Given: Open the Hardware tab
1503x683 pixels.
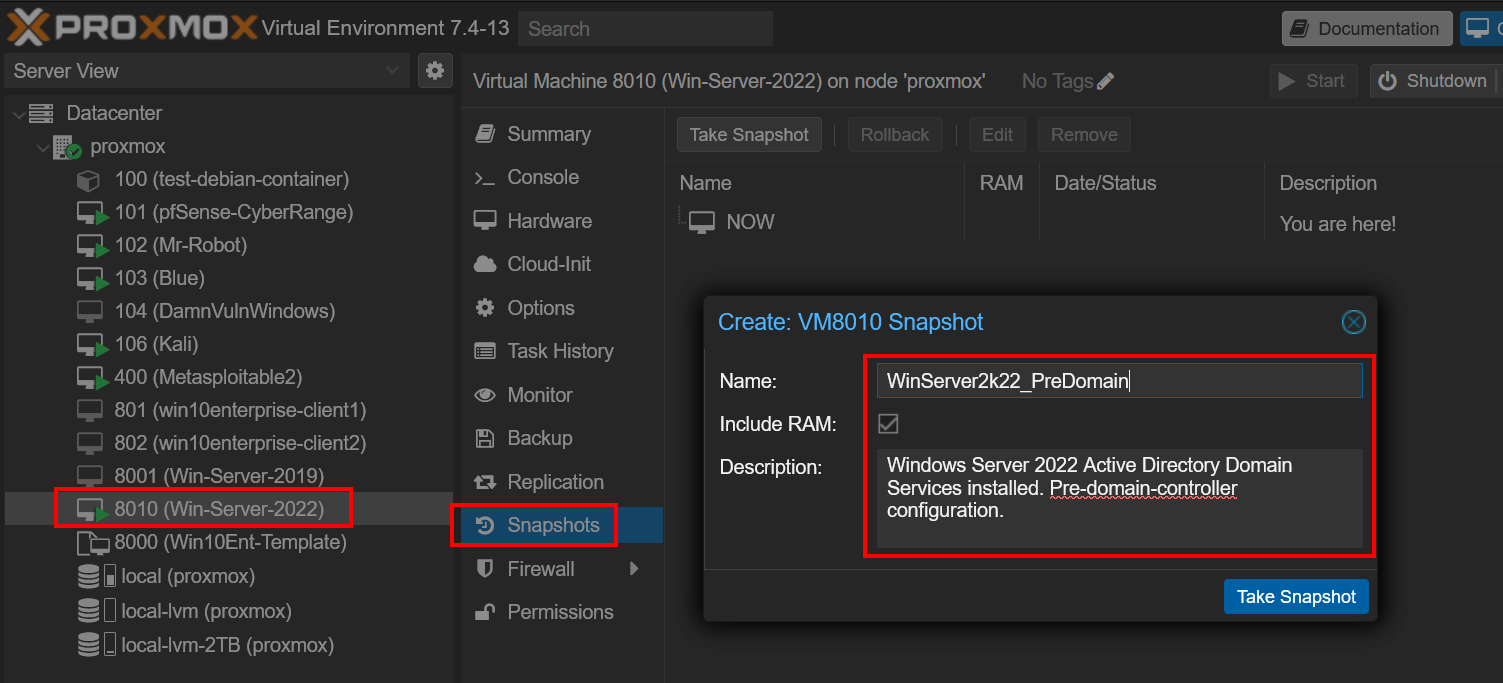Looking at the screenshot, I should (x=548, y=221).
